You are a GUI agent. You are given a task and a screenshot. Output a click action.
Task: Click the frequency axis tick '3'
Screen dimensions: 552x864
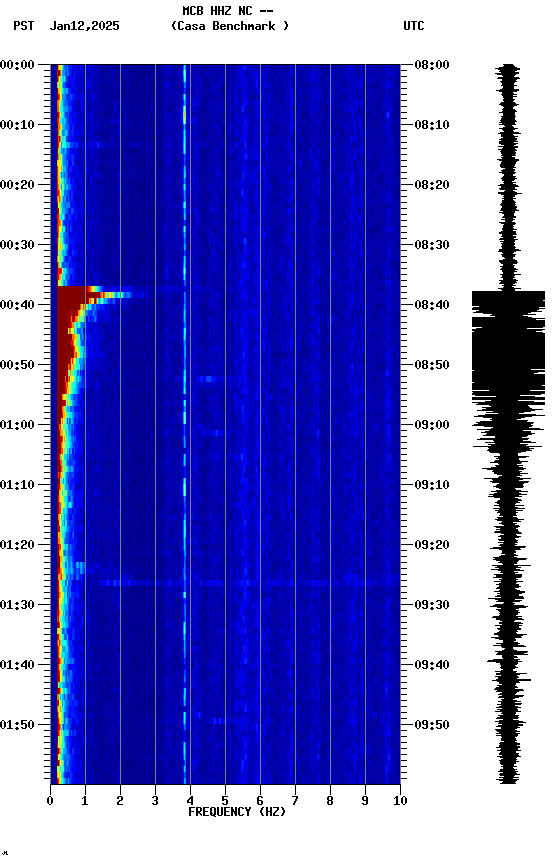point(155,802)
